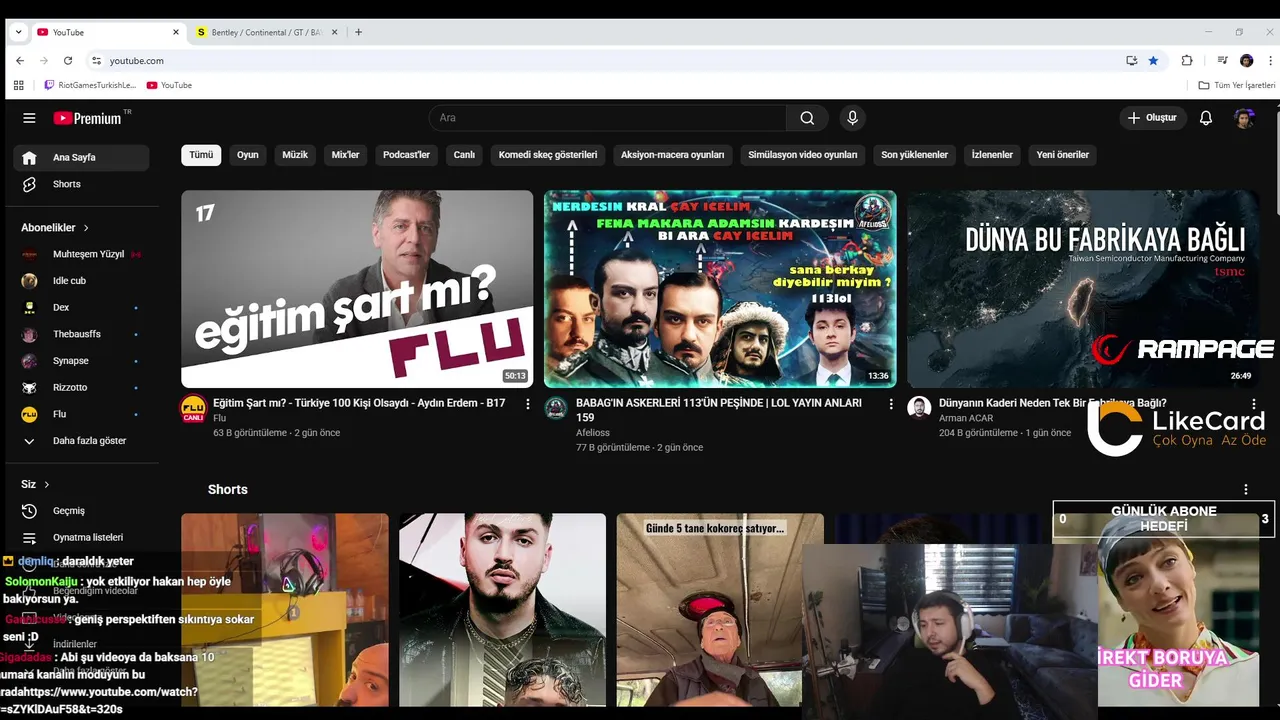Open Geçmiş history in sidebar
The height and width of the screenshot is (720, 1280).
tap(81, 511)
